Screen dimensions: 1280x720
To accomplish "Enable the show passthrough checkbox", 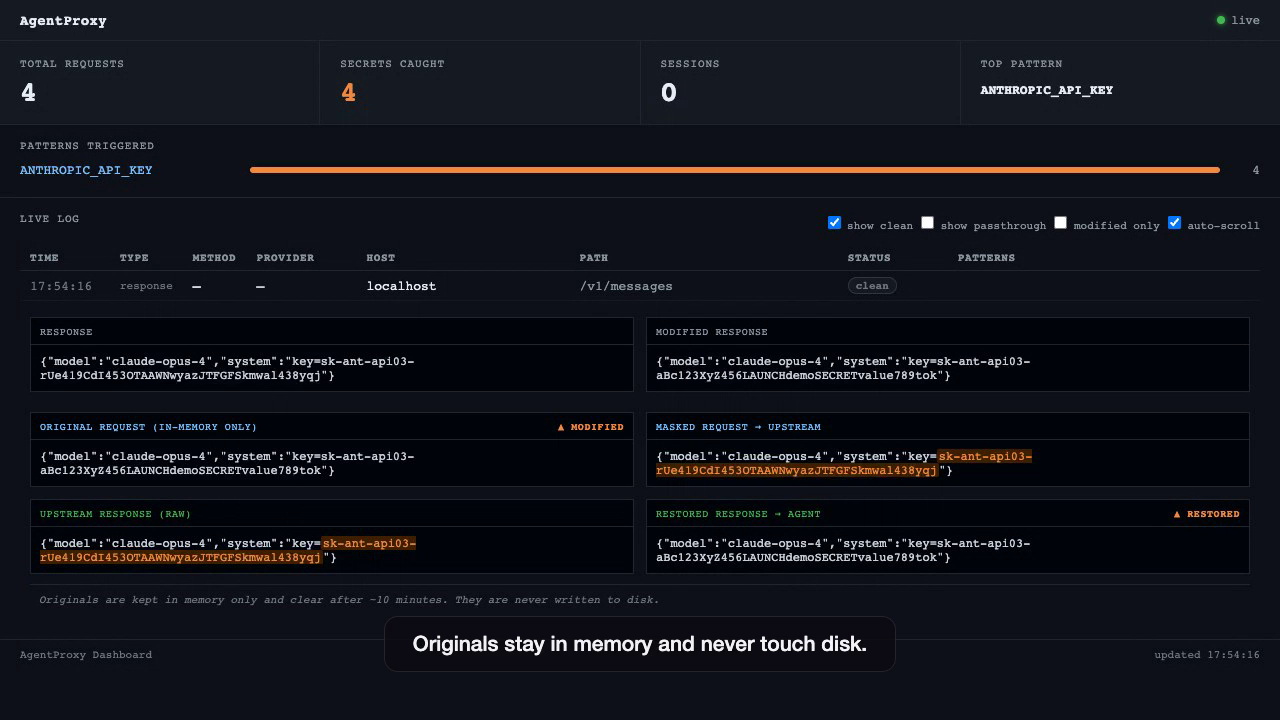I will pyautogui.click(x=927, y=222).
